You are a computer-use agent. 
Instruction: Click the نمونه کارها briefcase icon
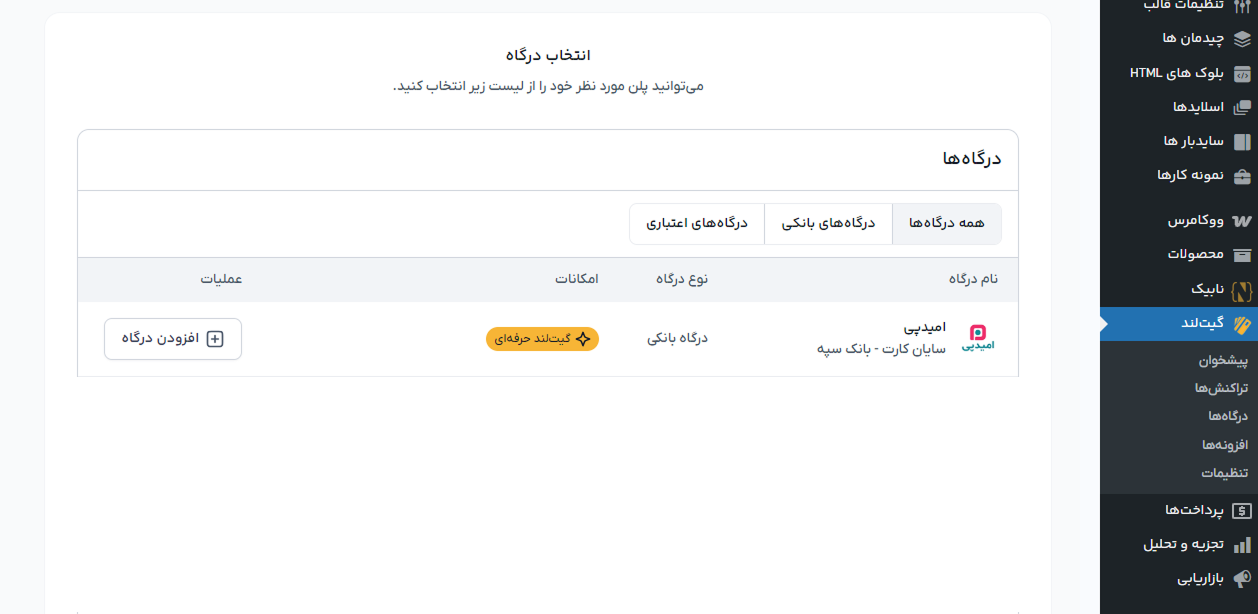click(x=1241, y=175)
